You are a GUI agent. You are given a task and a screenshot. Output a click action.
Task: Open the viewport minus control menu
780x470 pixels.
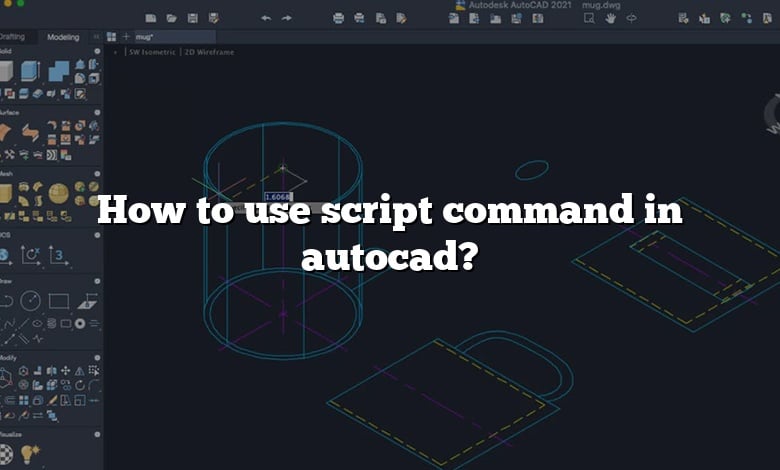point(115,52)
